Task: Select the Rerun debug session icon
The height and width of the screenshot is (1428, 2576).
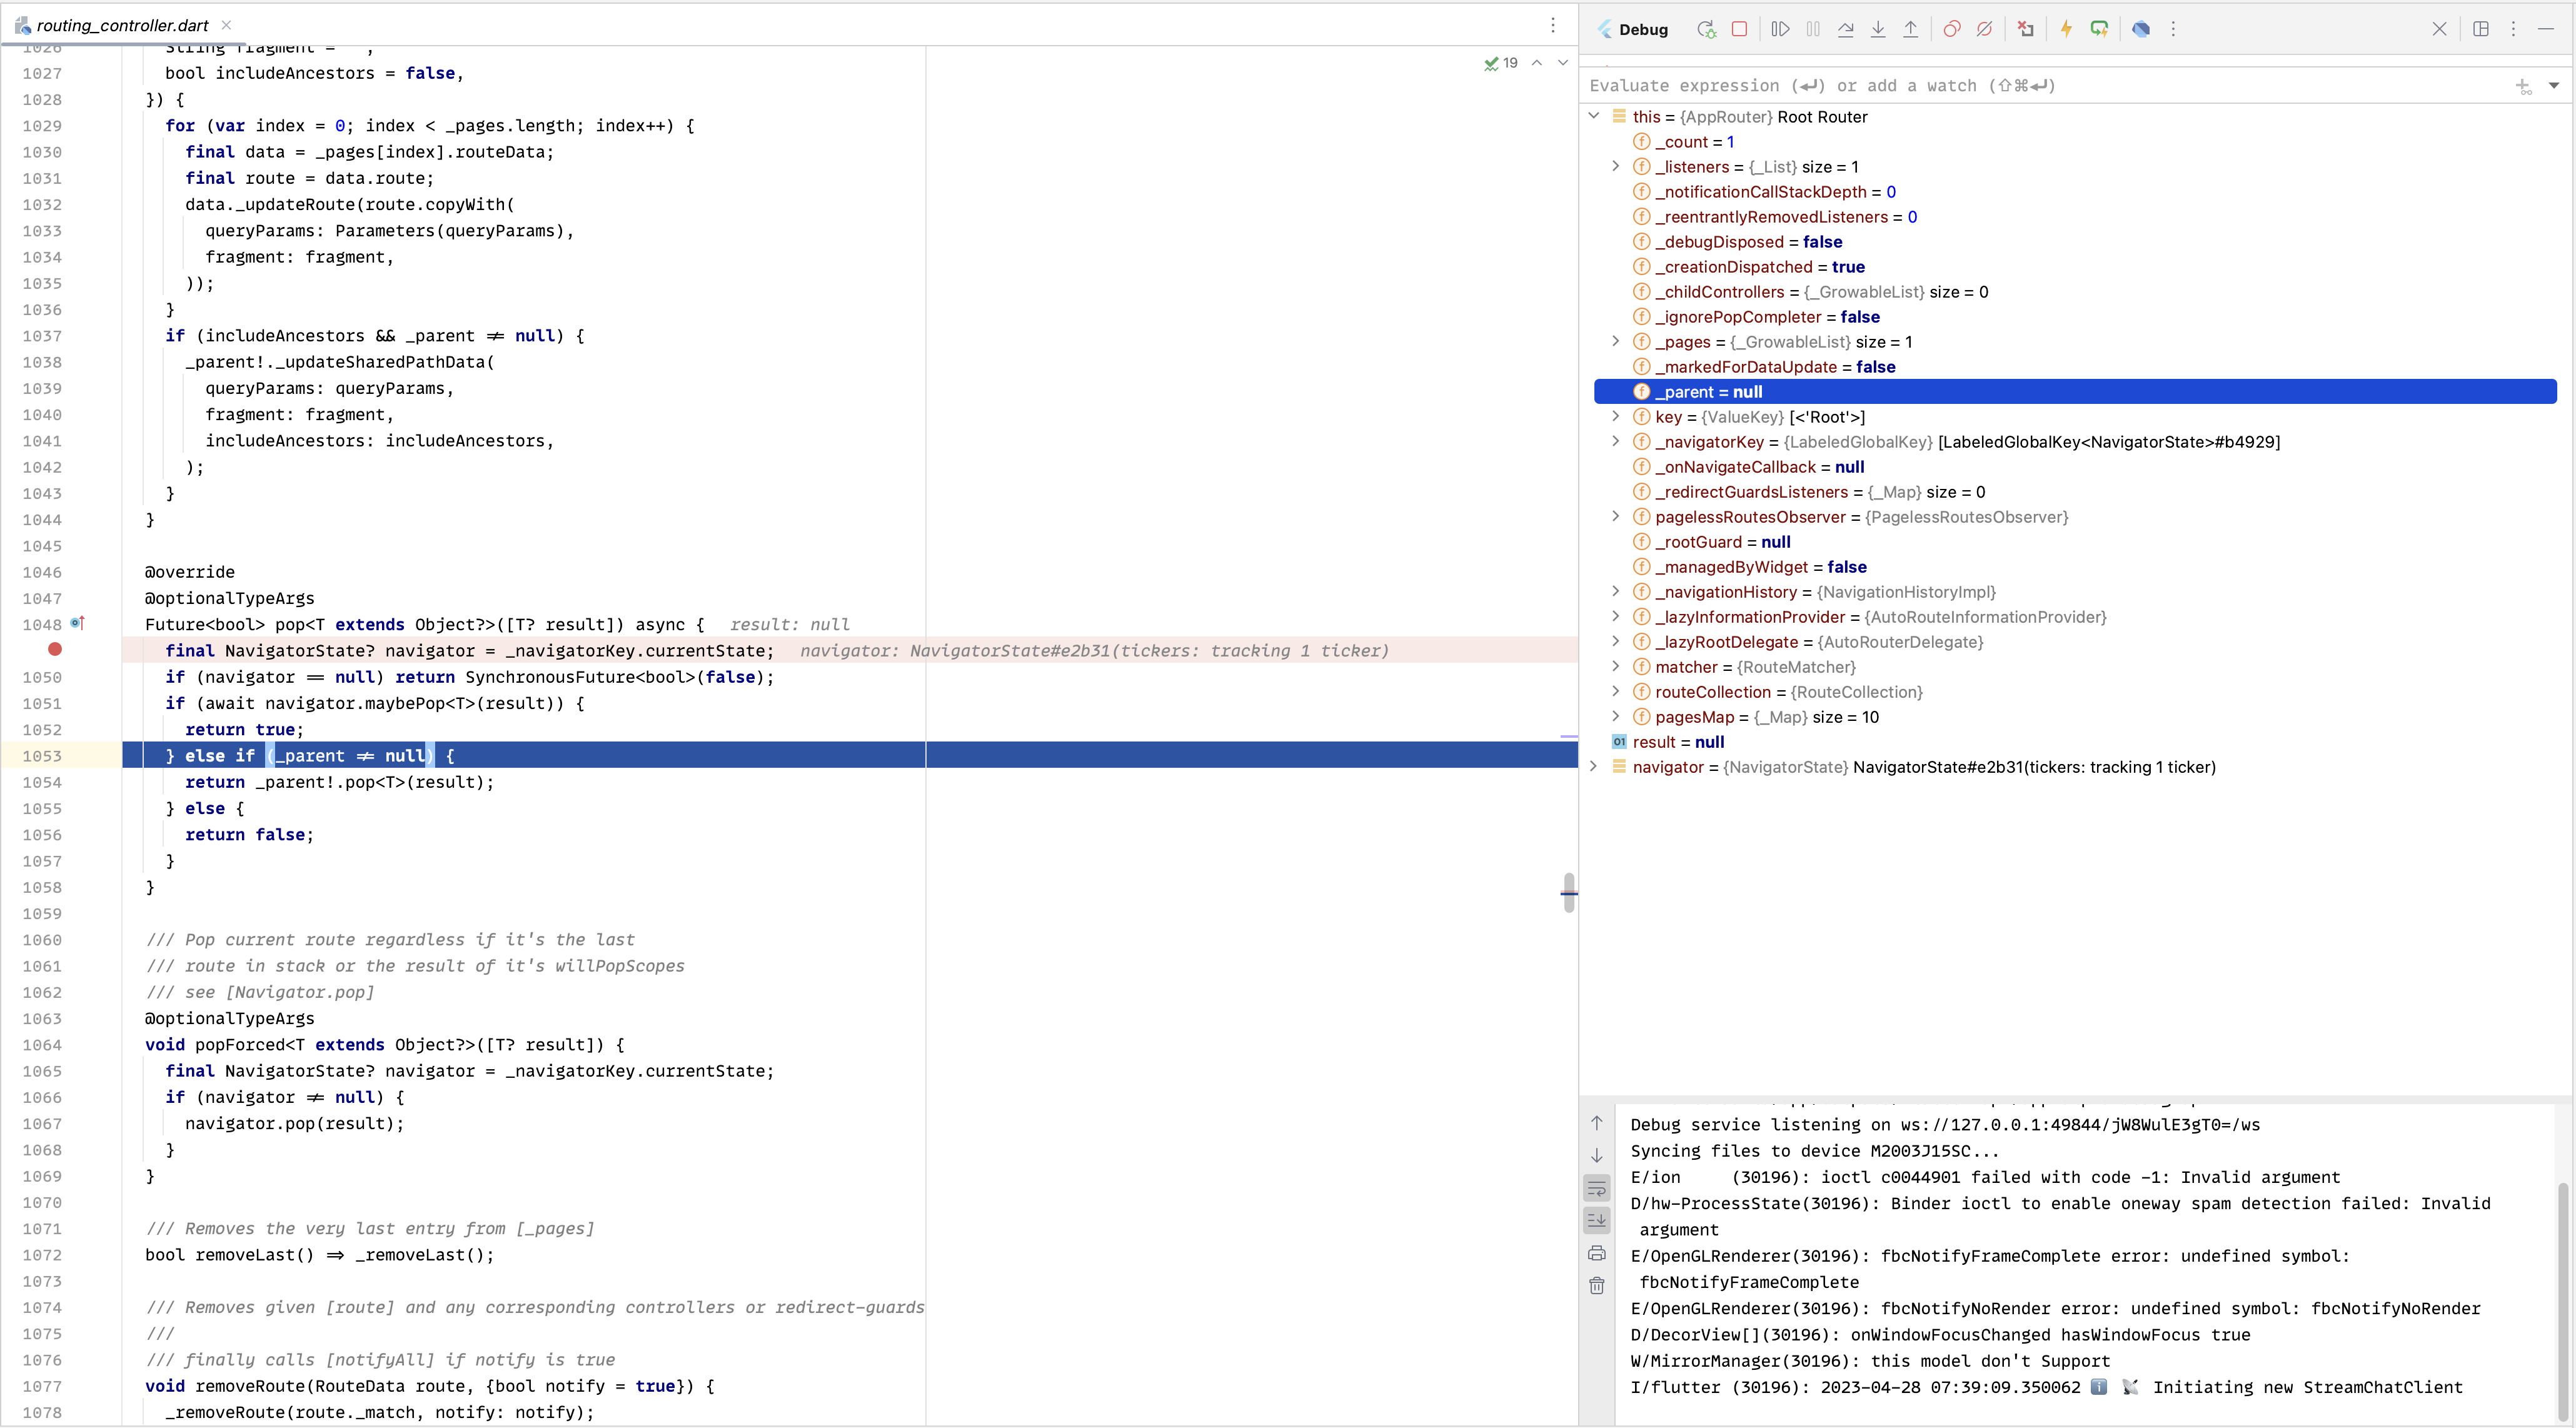Action: tap(1707, 29)
